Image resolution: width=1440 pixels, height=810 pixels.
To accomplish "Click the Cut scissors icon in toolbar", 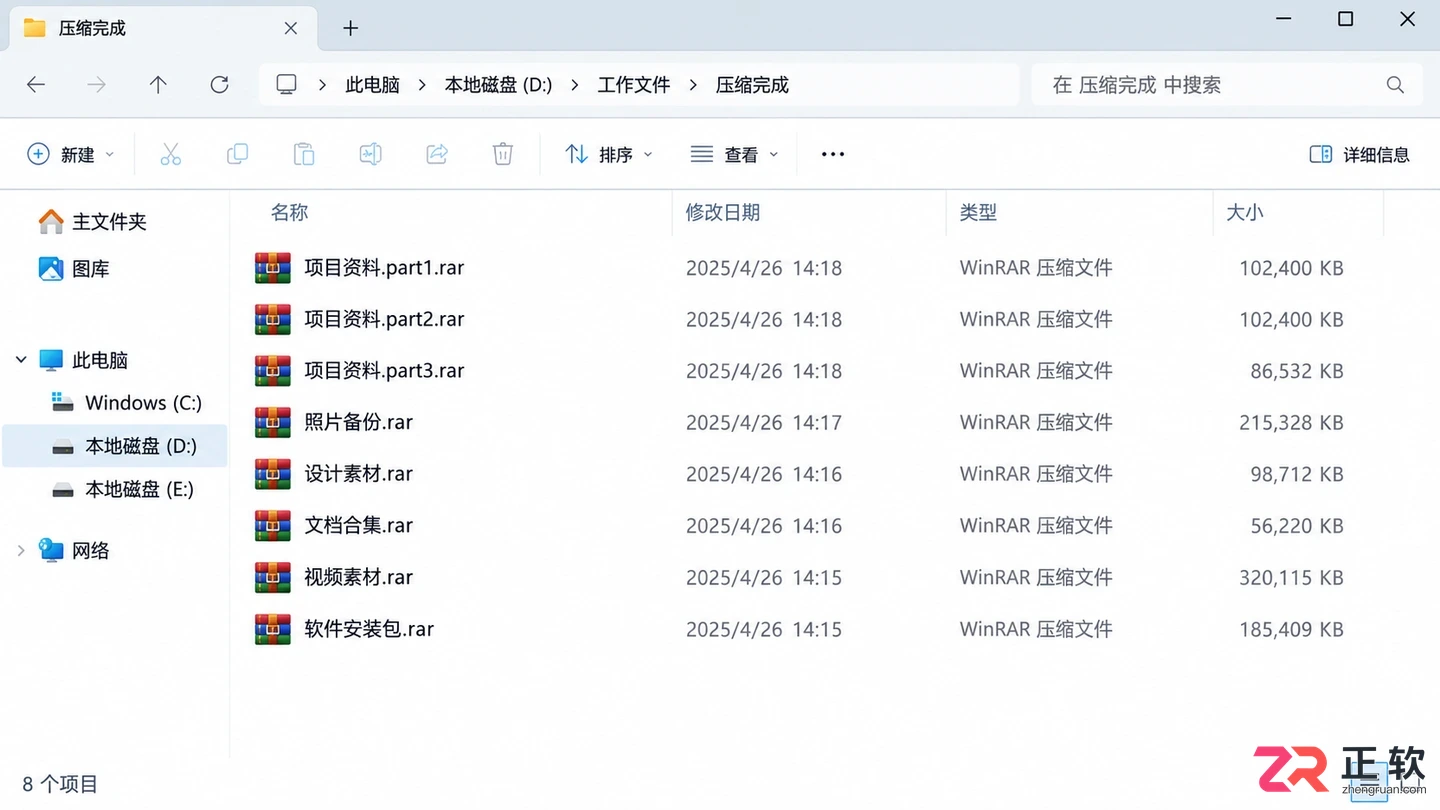I will pyautogui.click(x=171, y=154).
